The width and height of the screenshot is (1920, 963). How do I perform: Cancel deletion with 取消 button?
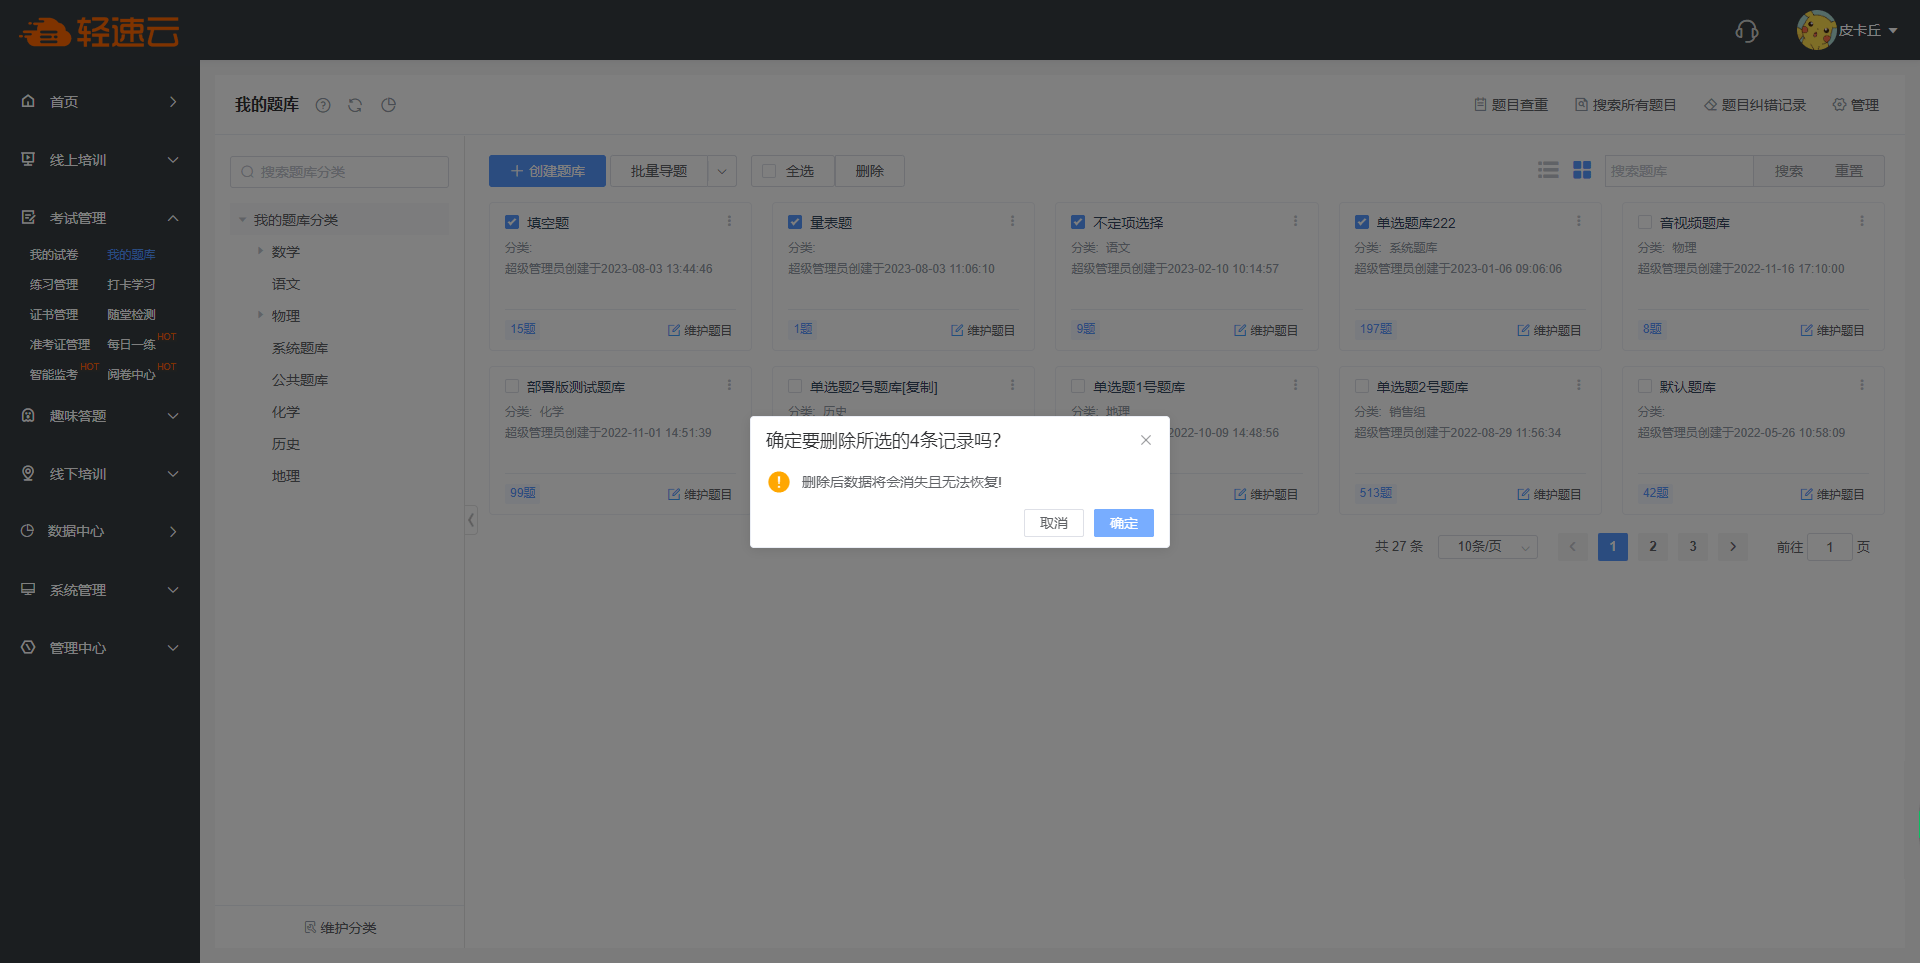click(1053, 523)
